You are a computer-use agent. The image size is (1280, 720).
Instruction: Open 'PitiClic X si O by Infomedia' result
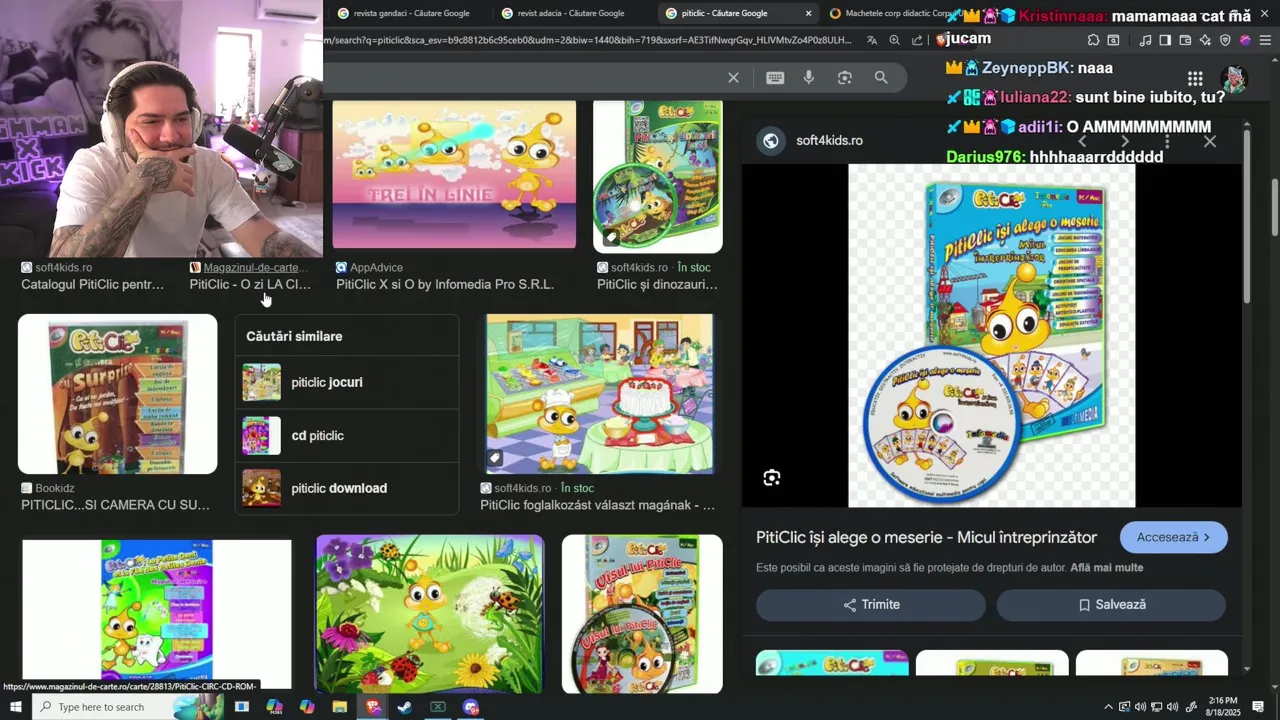[445, 284]
